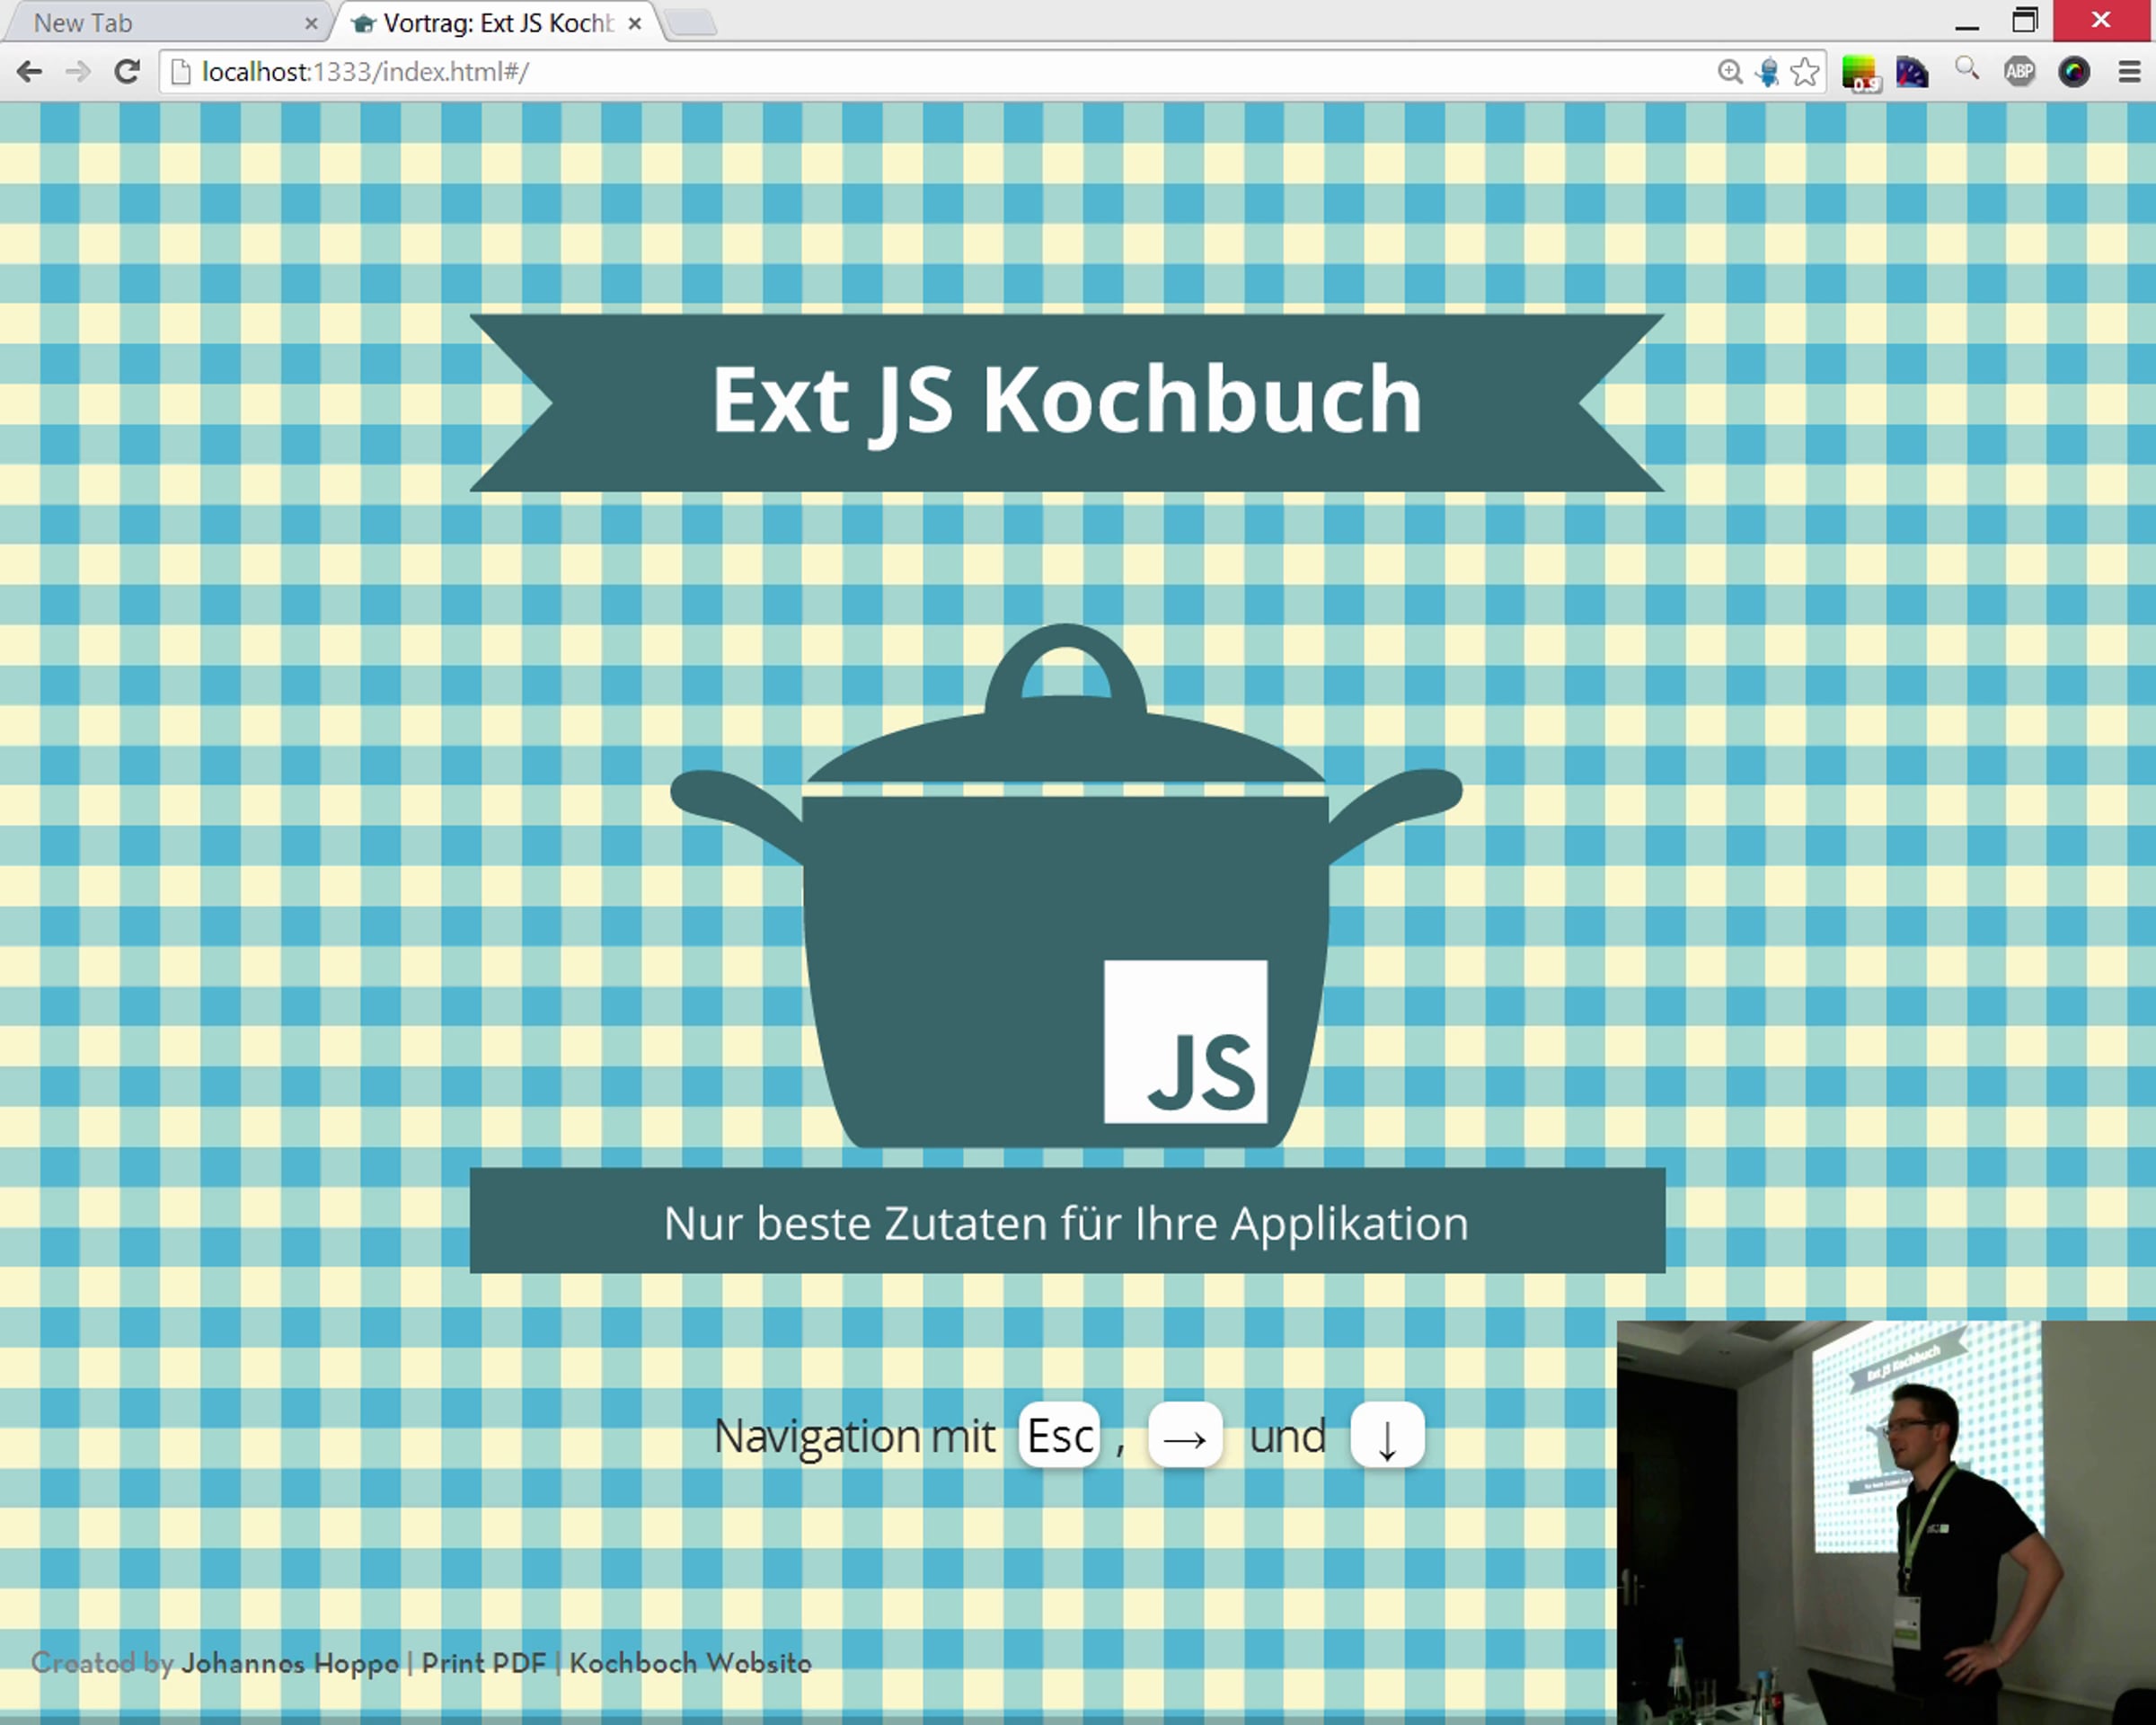Viewport: 2156px width, 1725px height.
Task: Open a new tab with the blank tab button
Action: 690,22
